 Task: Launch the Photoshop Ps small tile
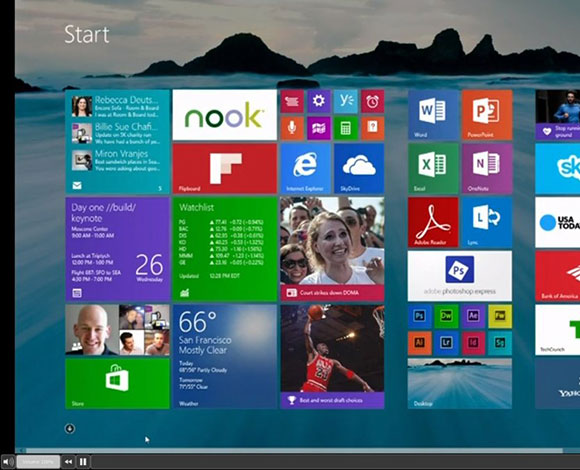tap(419, 316)
